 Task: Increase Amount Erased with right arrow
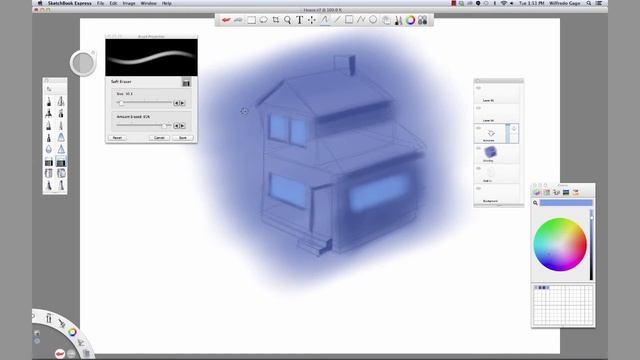(x=182, y=126)
